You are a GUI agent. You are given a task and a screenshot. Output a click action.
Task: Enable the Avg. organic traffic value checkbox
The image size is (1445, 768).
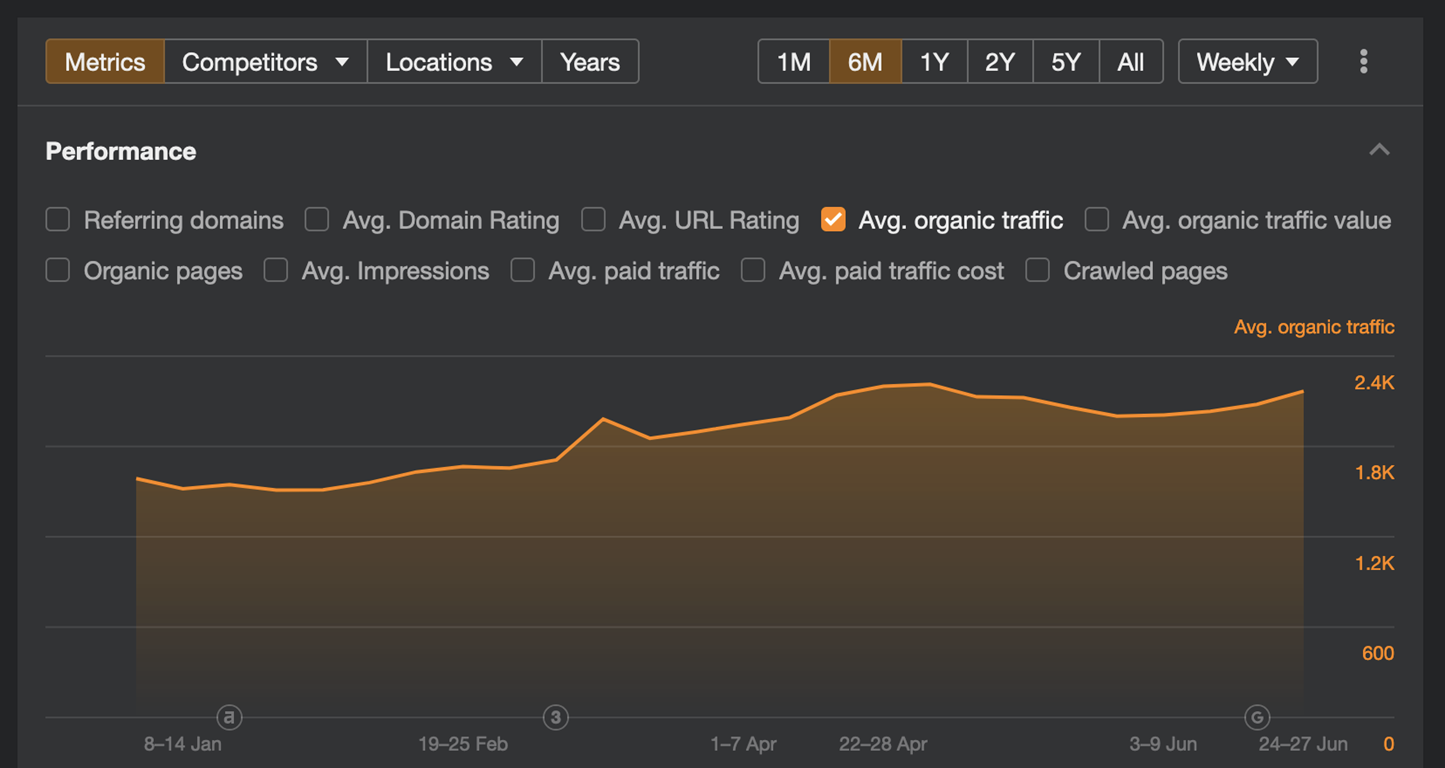pyautogui.click(x=1097, y=219)
